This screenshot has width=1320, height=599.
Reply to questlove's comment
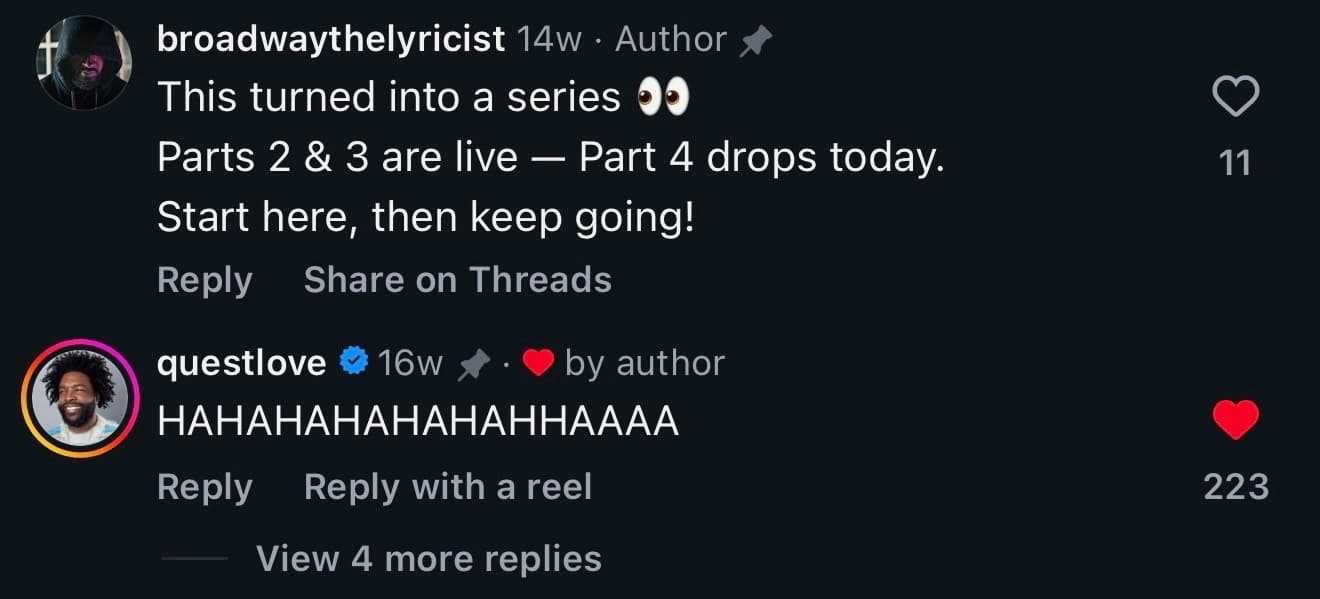205,487
